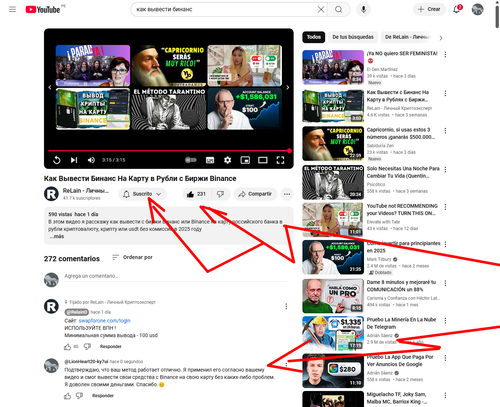The width and height of the screenshot is (500, 407).
Task: Reply to the LionHeart20 comment
Action: coord(103,396)
